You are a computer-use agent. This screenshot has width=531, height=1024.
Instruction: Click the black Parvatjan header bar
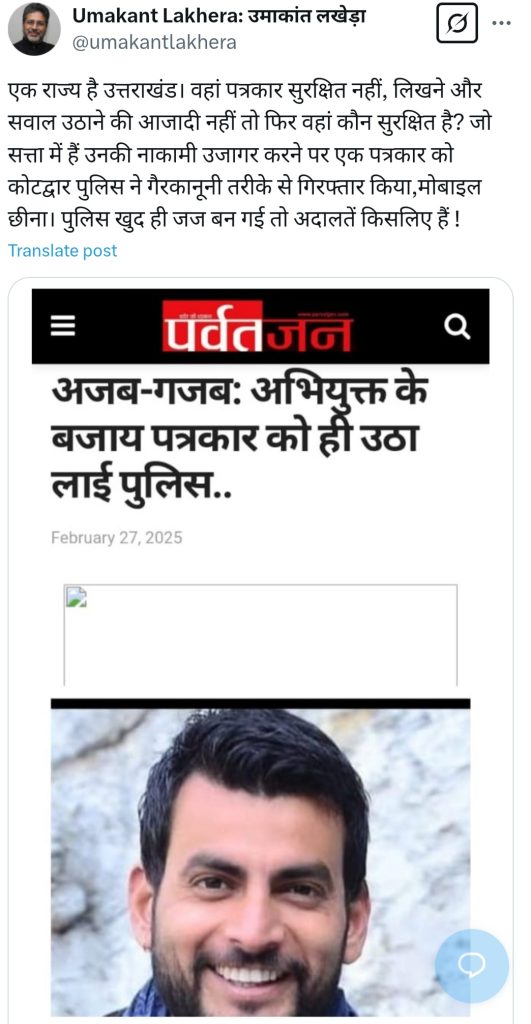click(x=260, y=326)
